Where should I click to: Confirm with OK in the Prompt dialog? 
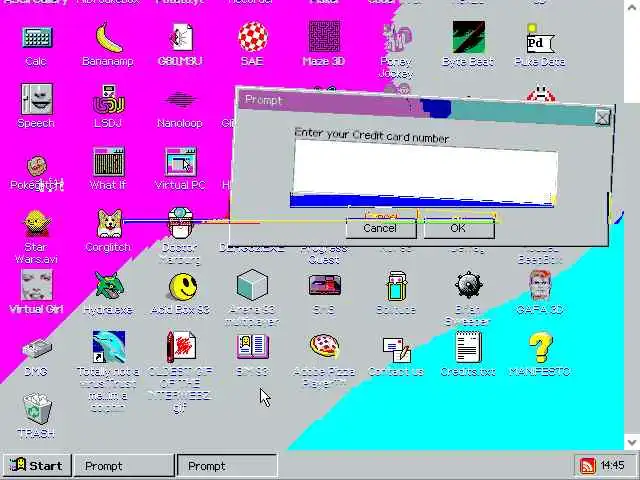459,228
